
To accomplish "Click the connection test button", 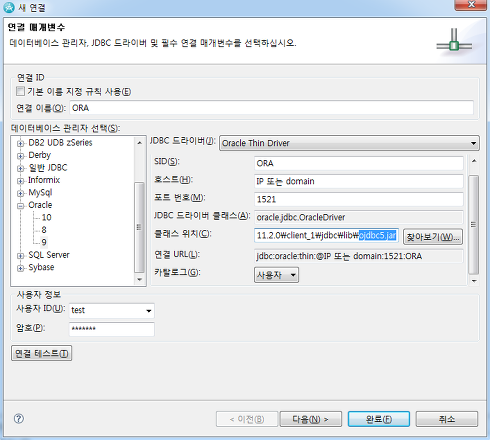I will (41, 353).
